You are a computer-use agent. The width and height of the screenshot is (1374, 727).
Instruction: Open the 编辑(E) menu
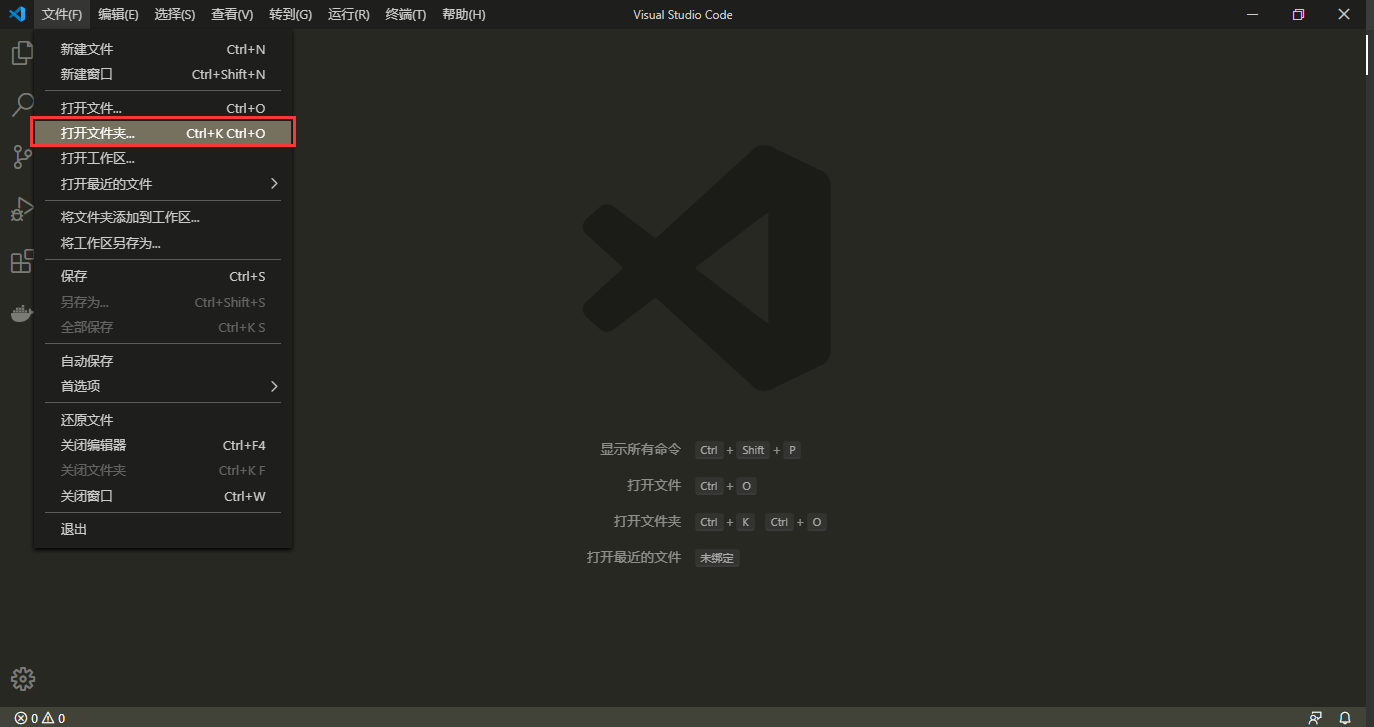(x=118, y=14)
